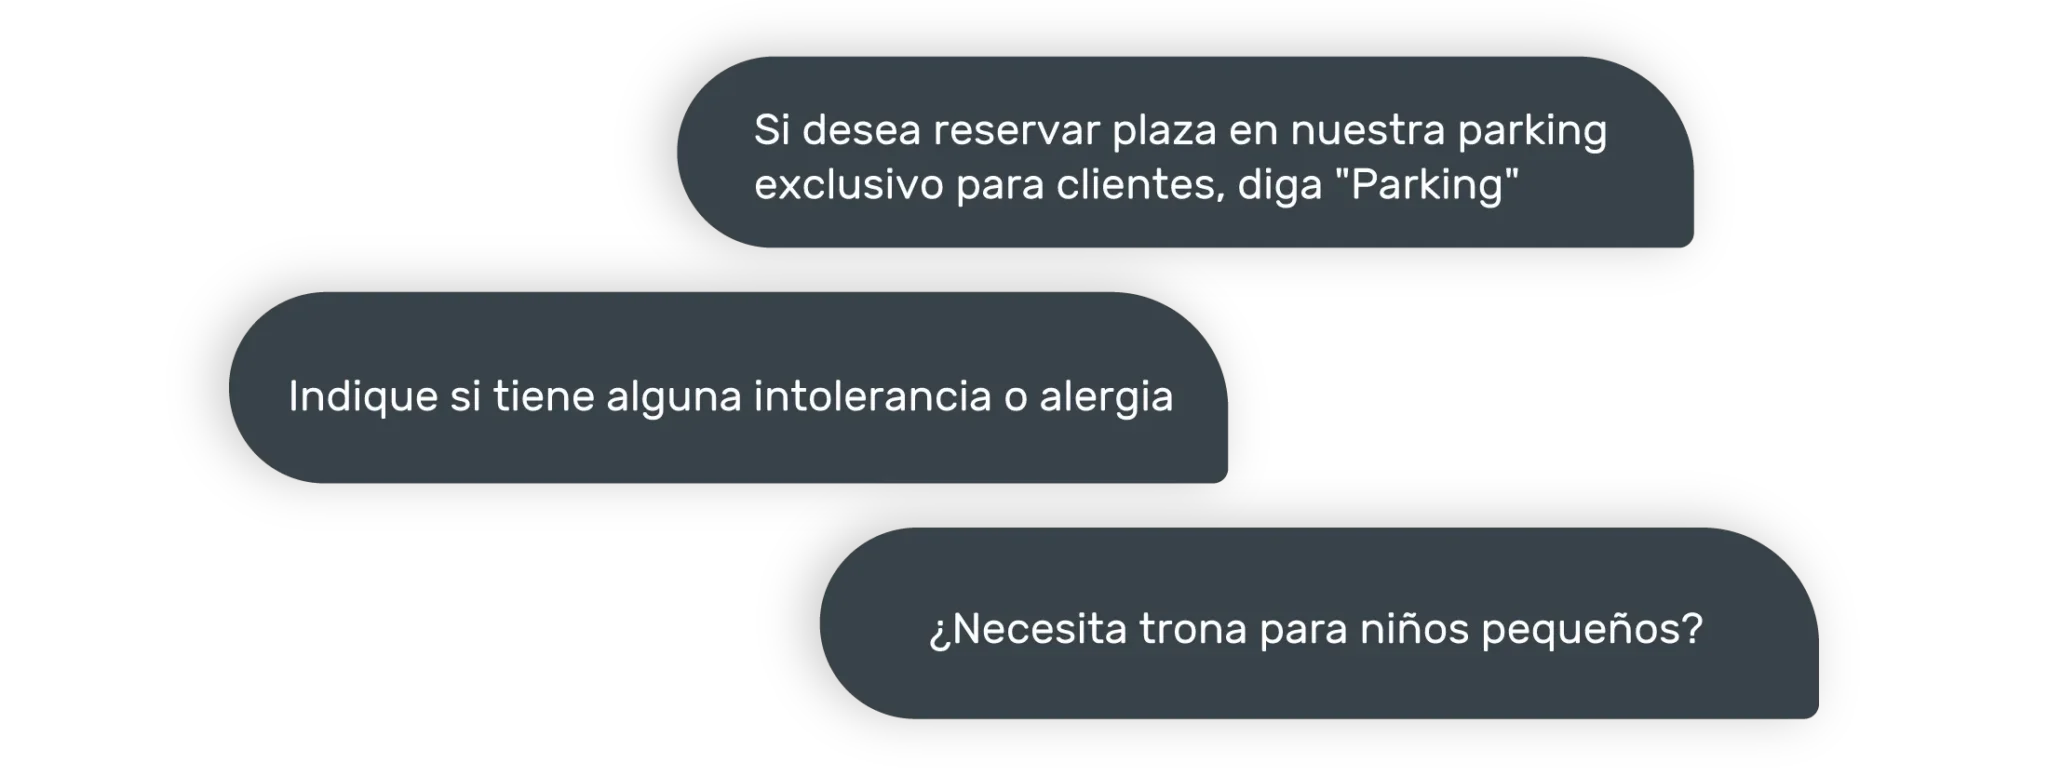Click the word "trona" in the third bubble

(1193, 629)
